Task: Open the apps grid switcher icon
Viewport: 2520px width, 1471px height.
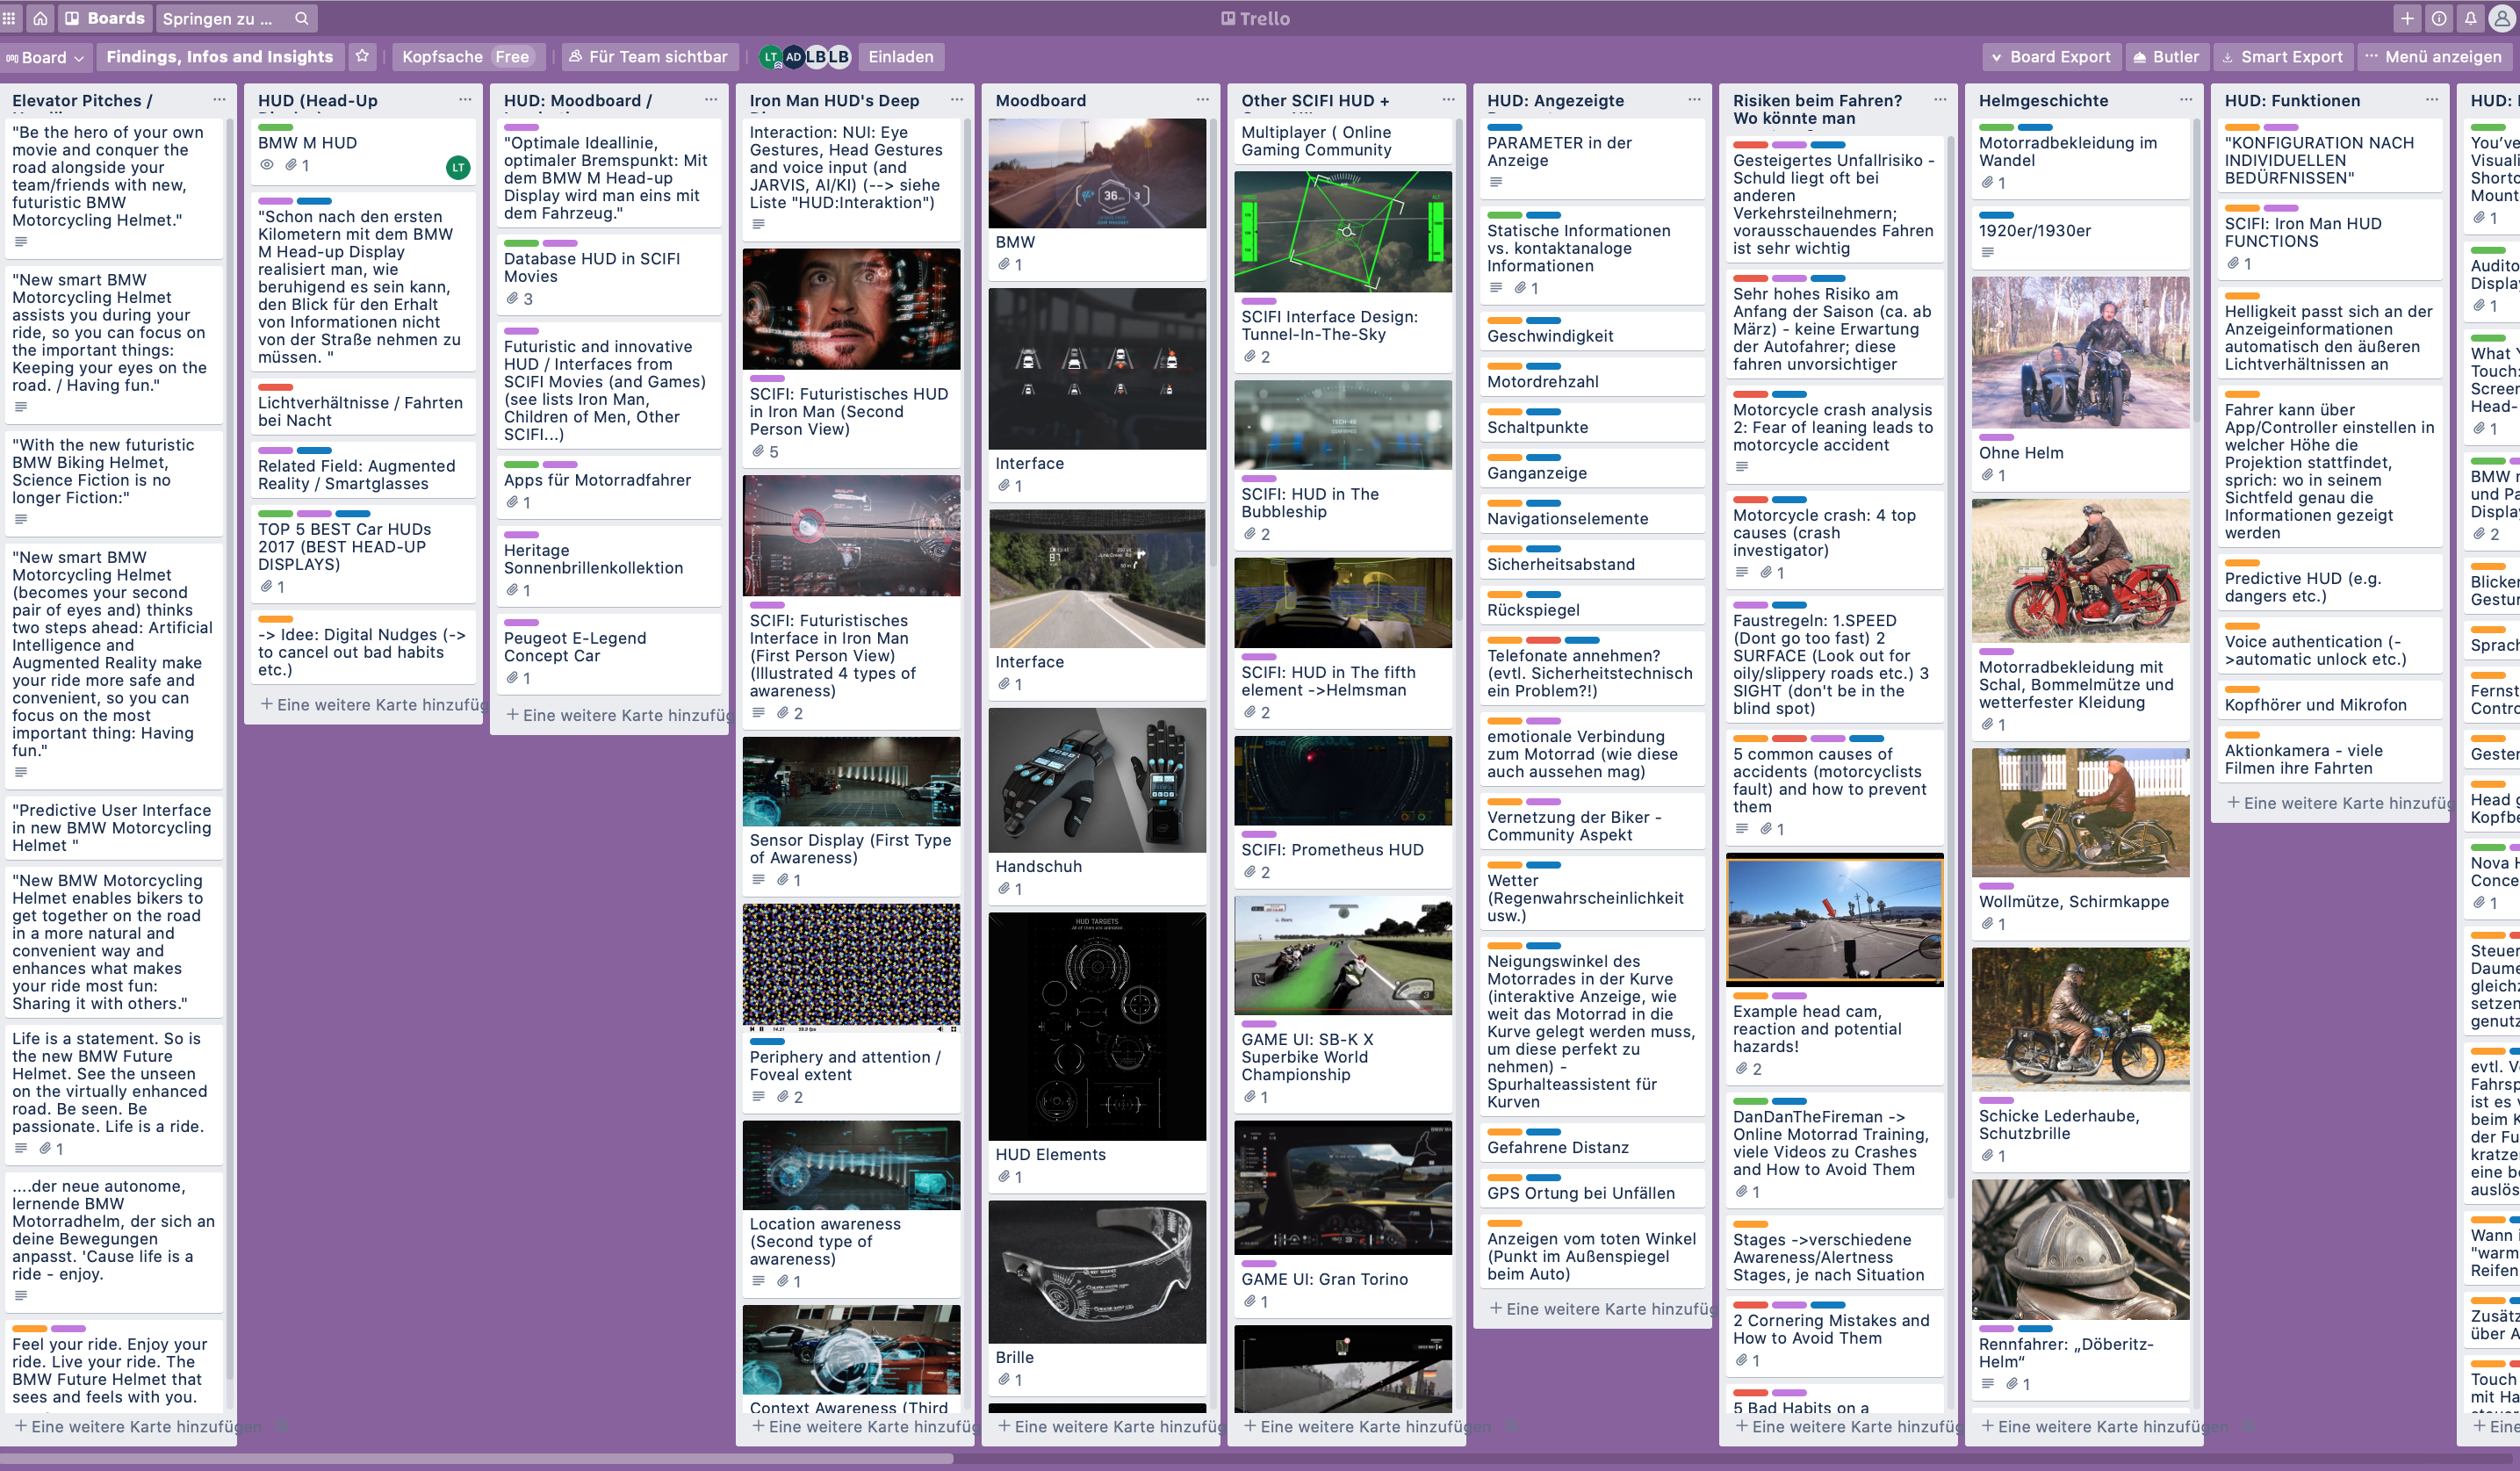Action: click(9, 18)
